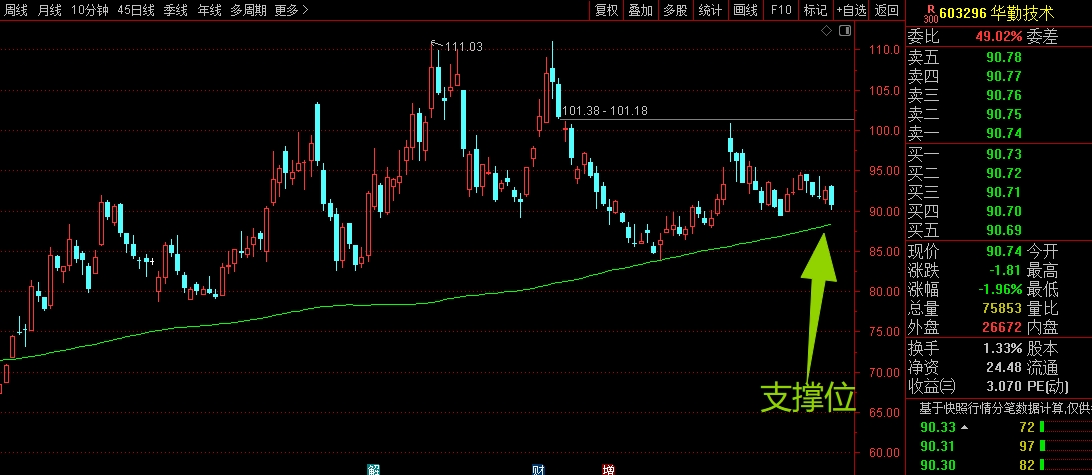Open the 统计 statistics tool
Image resolution: width=1092 pixels, height=475 pixels.
point(710,10)
